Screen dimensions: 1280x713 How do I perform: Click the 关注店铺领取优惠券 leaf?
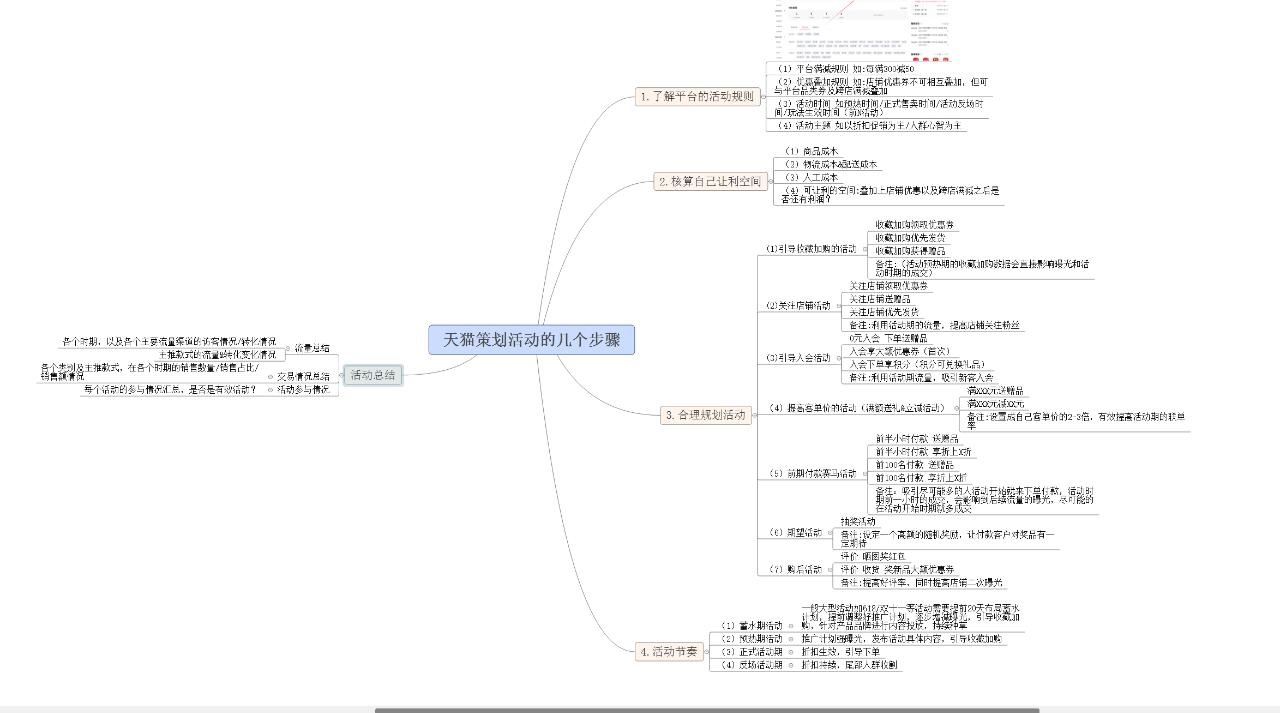click(x=889, y=287)
